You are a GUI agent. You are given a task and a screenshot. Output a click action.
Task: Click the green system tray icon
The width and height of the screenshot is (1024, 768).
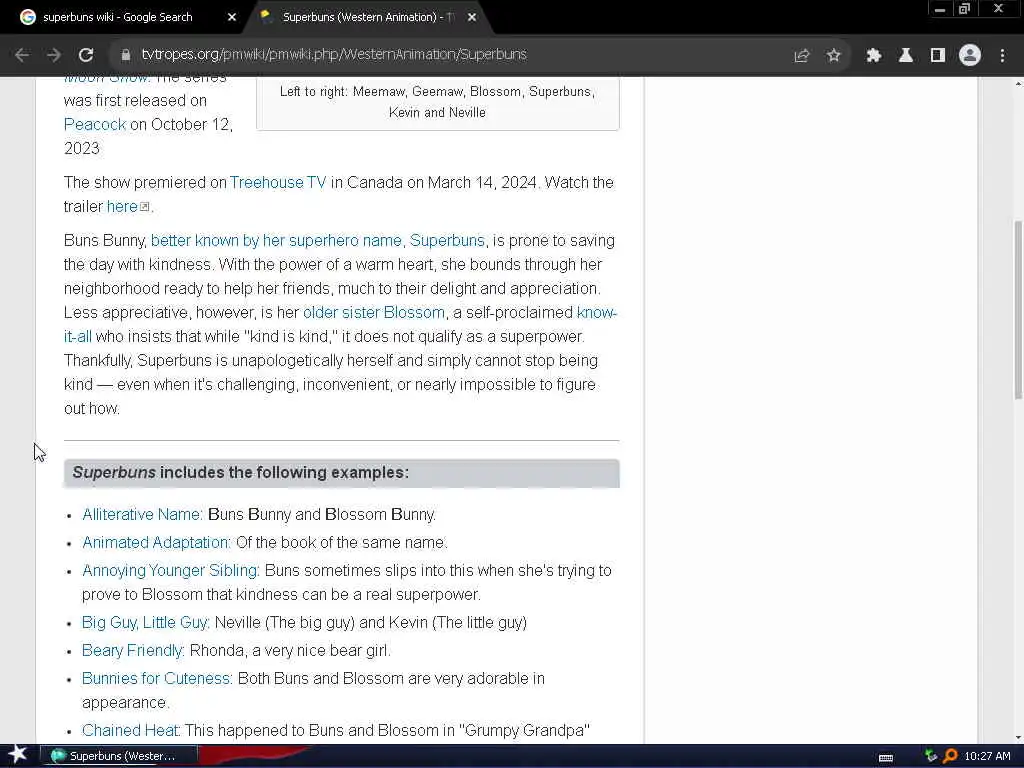(931, 756)
